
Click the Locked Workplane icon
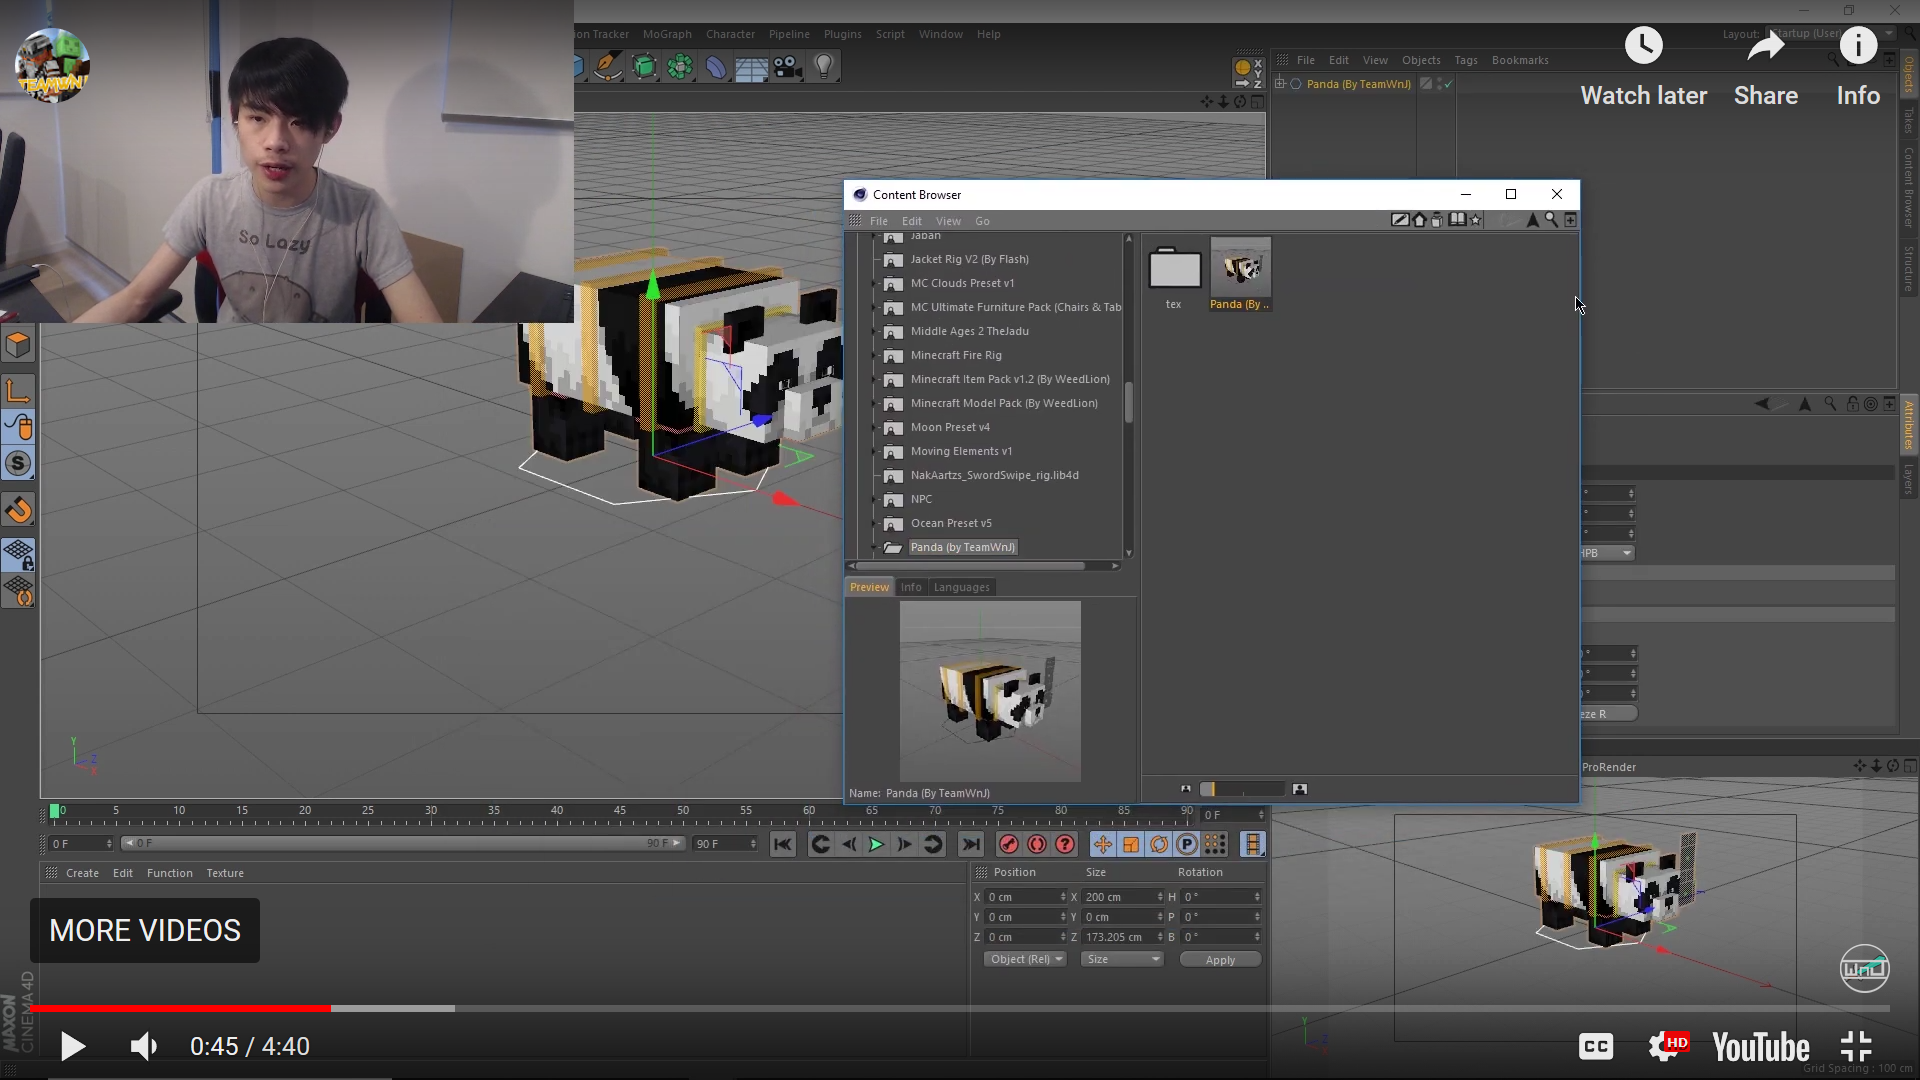point(18,555)
